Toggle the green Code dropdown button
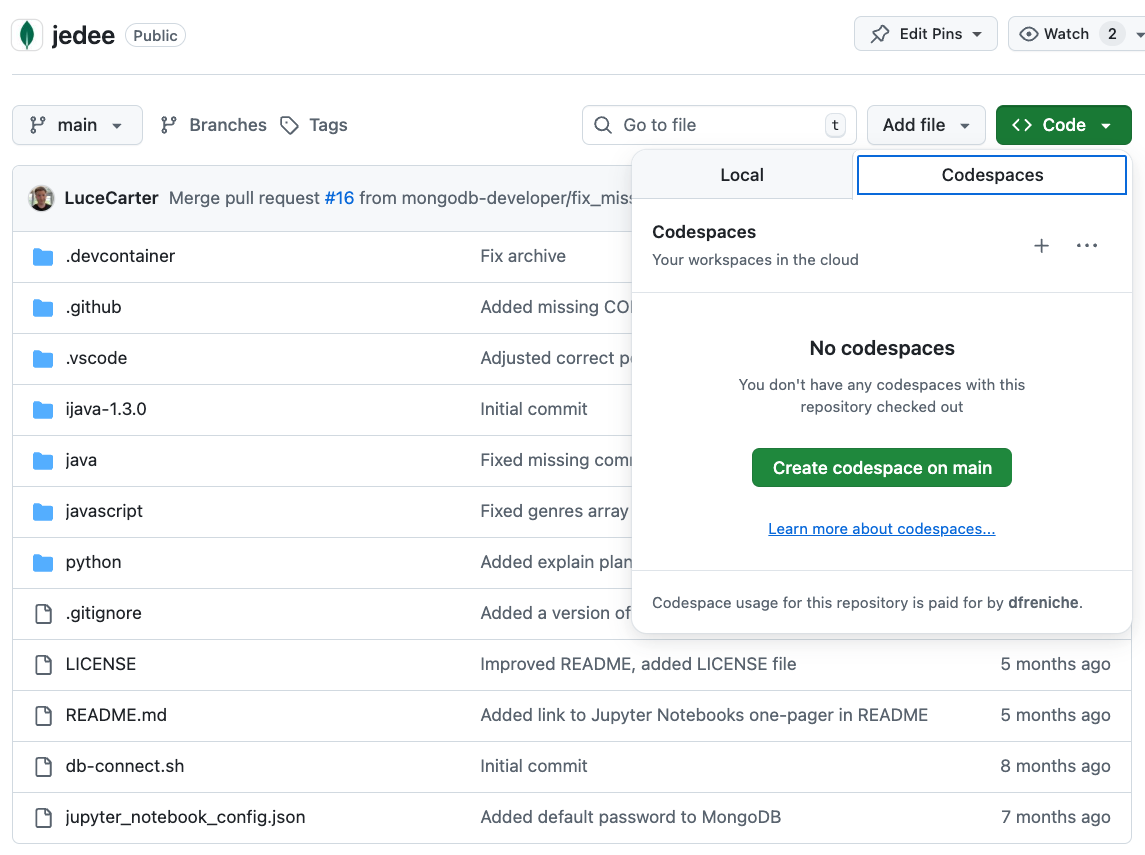This screenshot has height=855, width=1145. tap(1063, 125)
